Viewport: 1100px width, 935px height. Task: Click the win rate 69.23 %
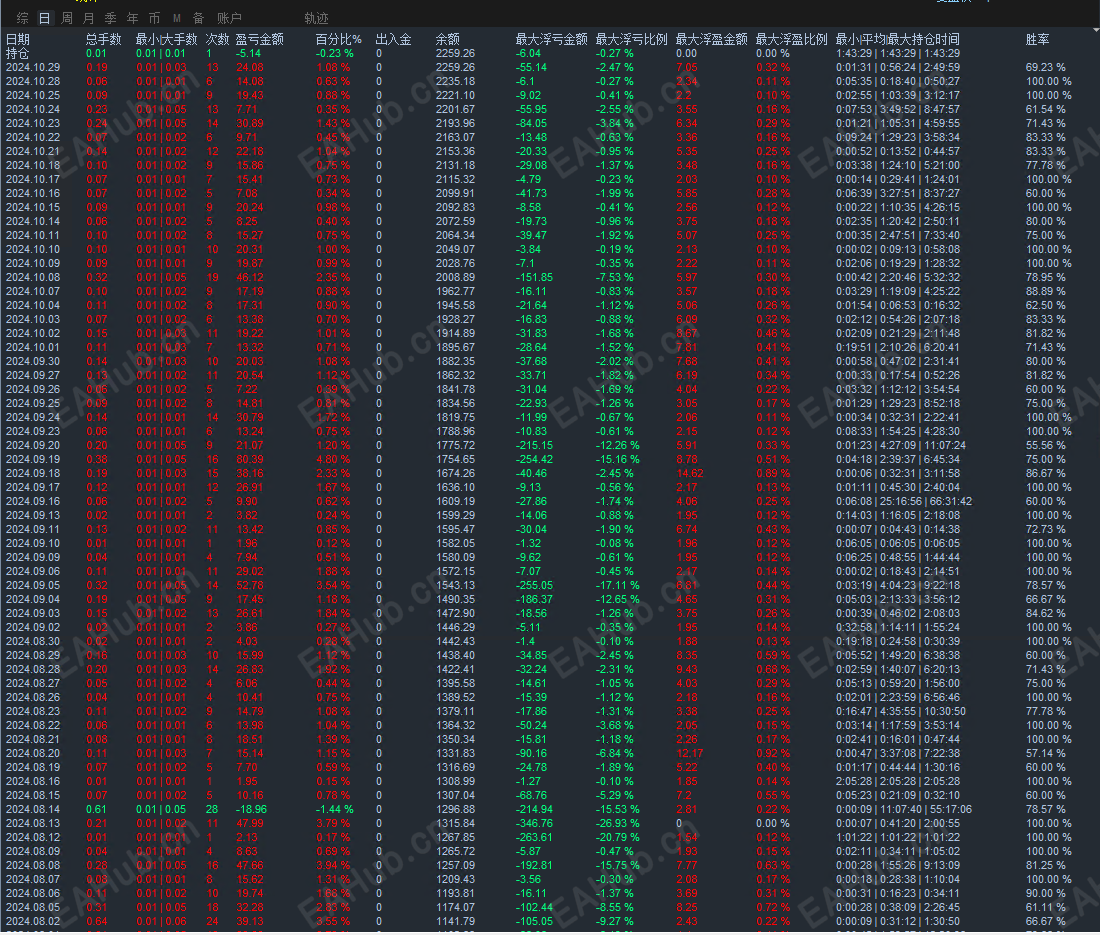1045,67
